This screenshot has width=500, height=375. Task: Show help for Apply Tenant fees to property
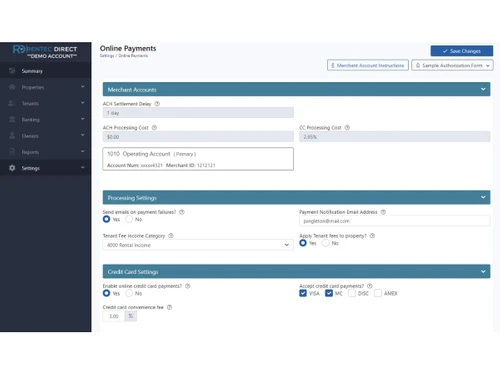372,236
